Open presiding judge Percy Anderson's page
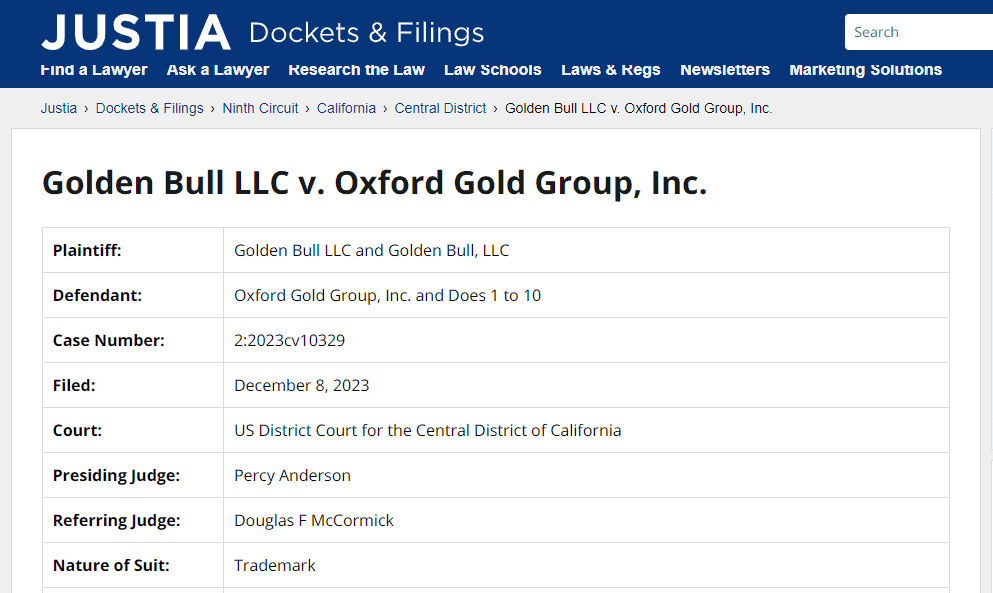Viewport: 993px width, 593px height. coord(292,475)
